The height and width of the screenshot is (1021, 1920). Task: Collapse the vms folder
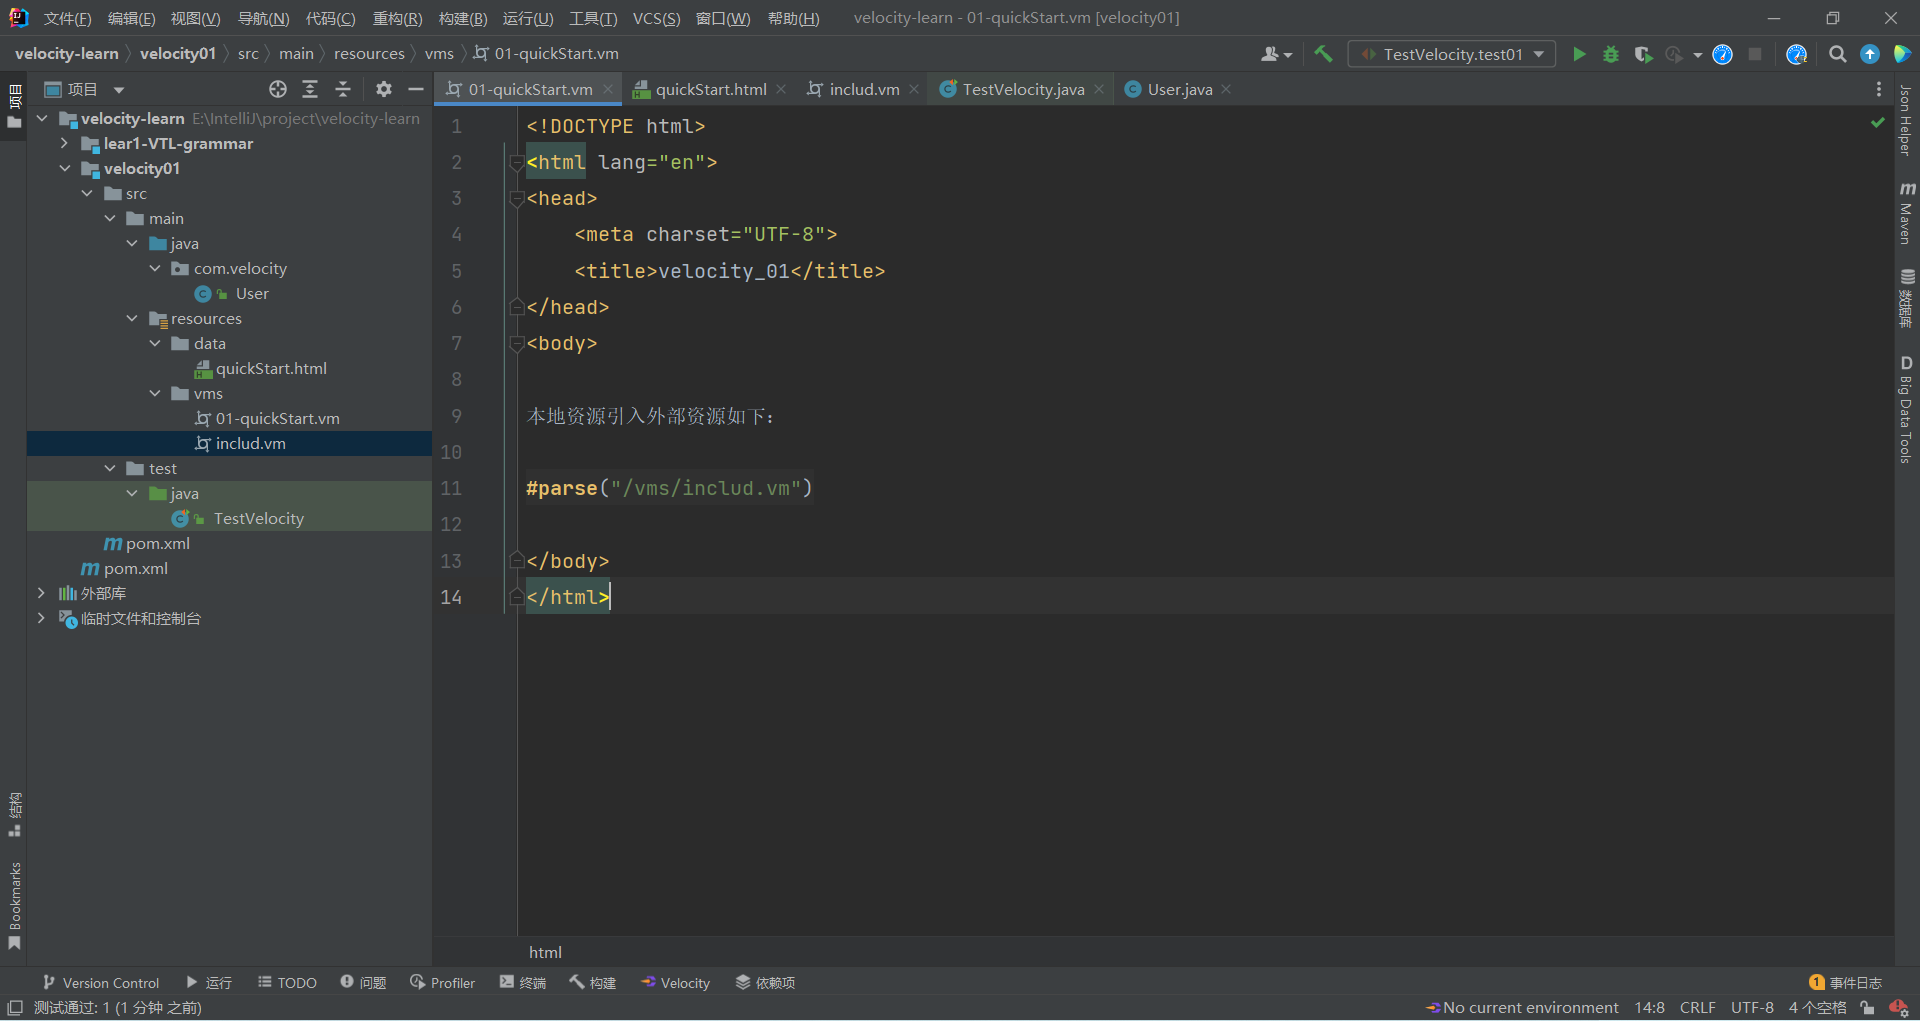tap(155, 393)
